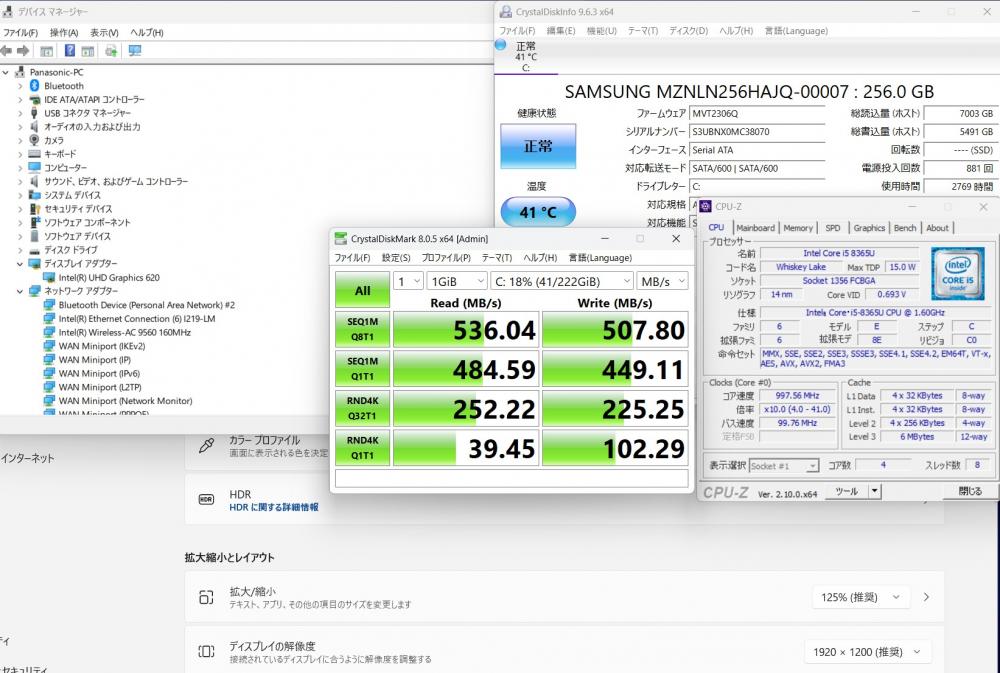Run the RND4K Q1T1 benchmark button

[x=362, y=448]
